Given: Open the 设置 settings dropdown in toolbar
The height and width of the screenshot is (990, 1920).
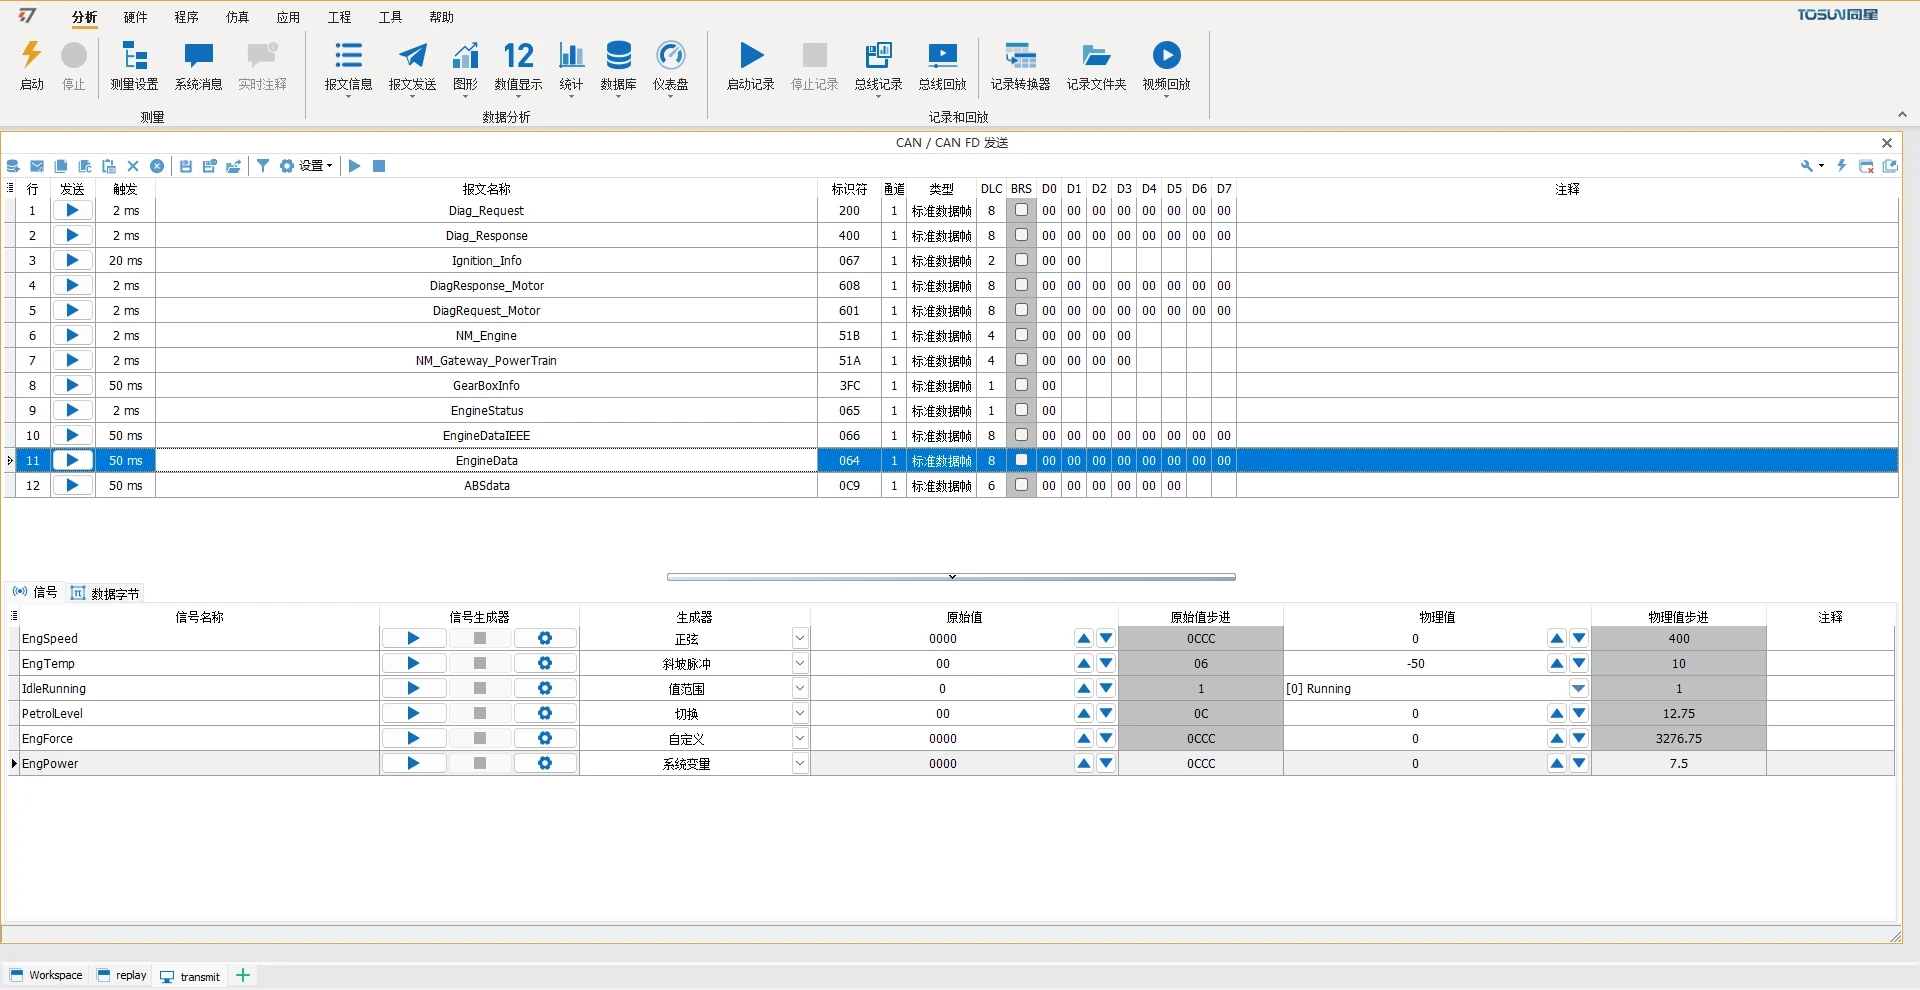Looking at the screenshot, I should pyautogui.click(x=306, y=166).
